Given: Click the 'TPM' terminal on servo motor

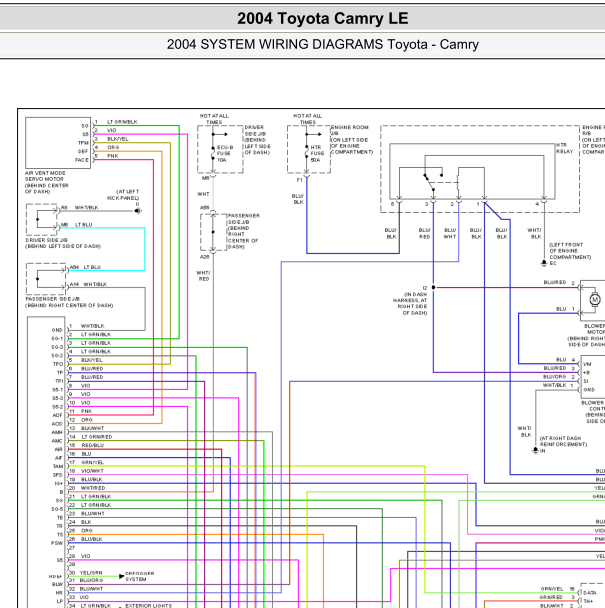Looking at the screenshot, I should [x=83, y=143].
